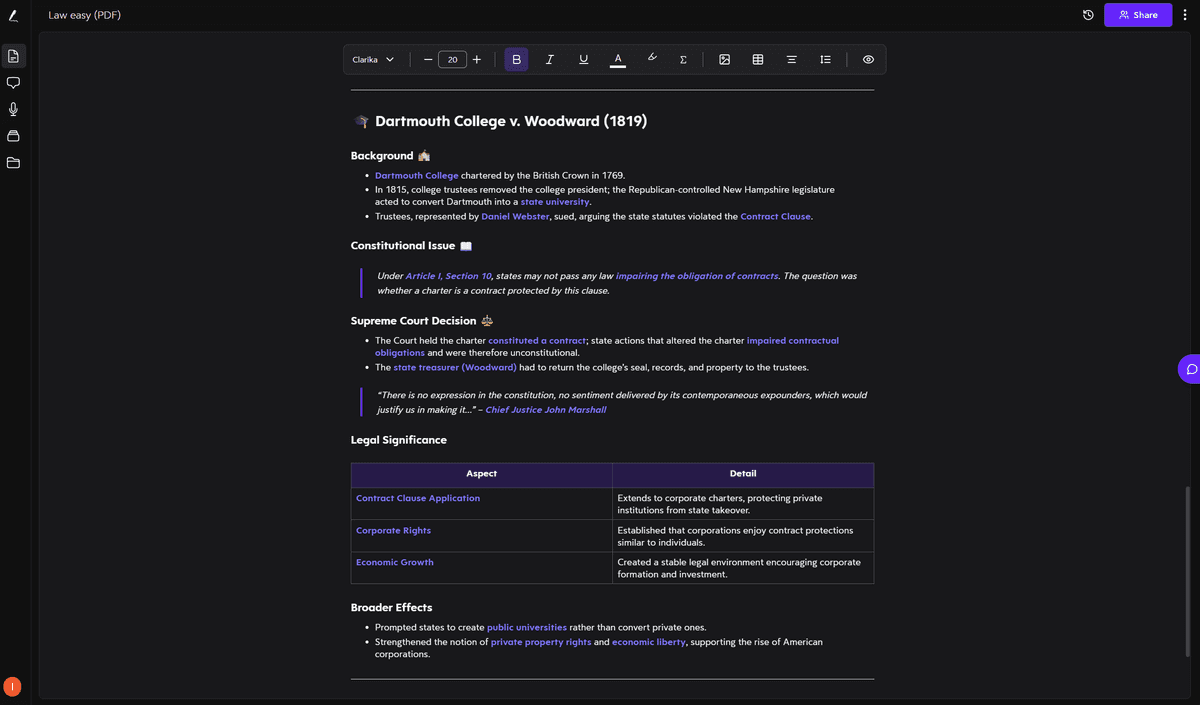The image size is (1200, 705).
Task: Increase font size with plus button
Action: click(x=477, y=59)
